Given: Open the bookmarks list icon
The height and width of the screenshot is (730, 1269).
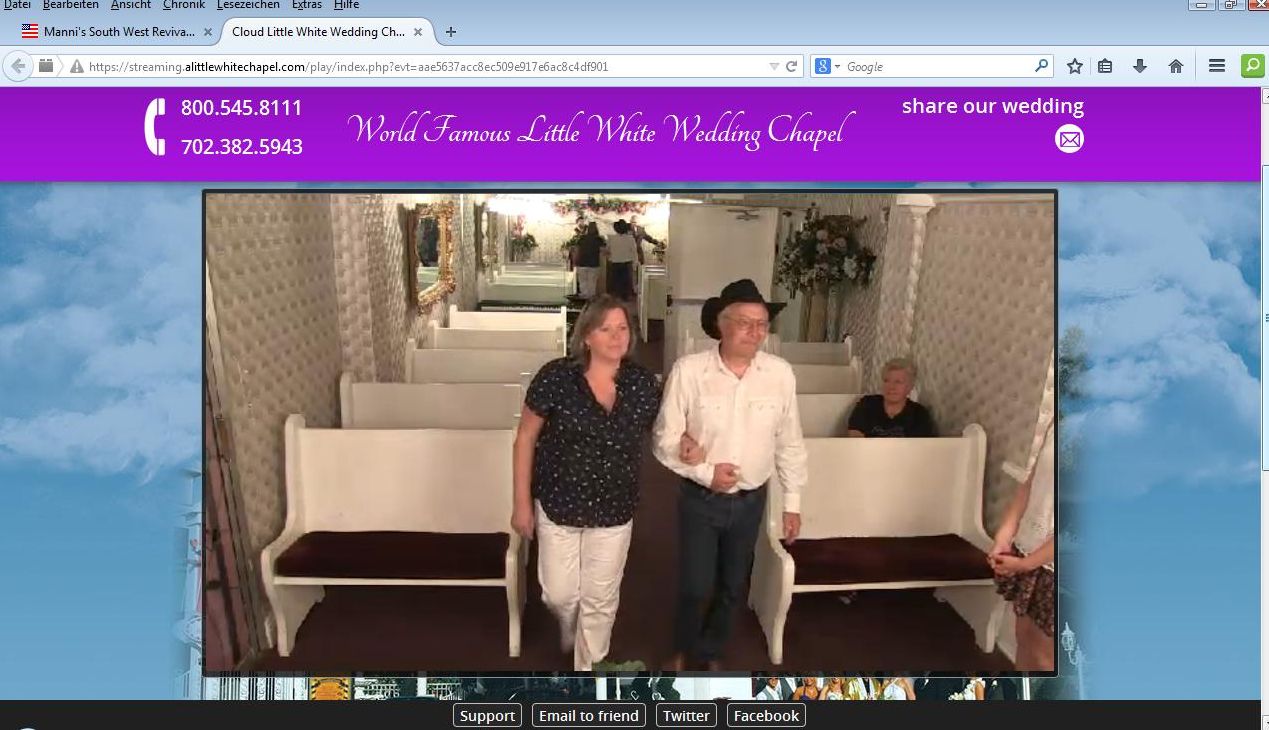Looking at the screenshot, I should click(x=1105, y=66).
